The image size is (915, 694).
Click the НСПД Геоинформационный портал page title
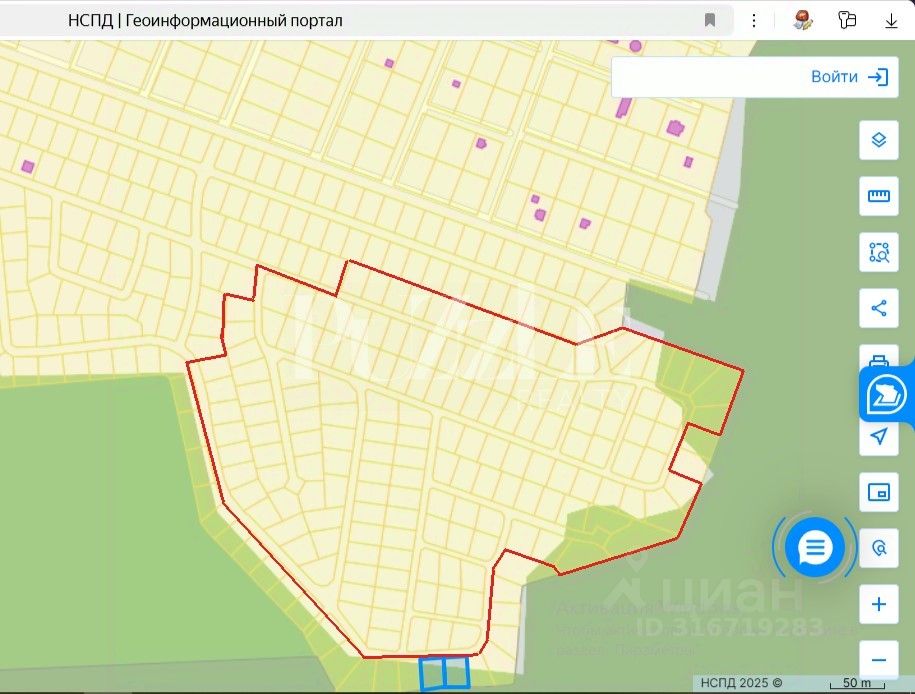(x=205, y=20)
